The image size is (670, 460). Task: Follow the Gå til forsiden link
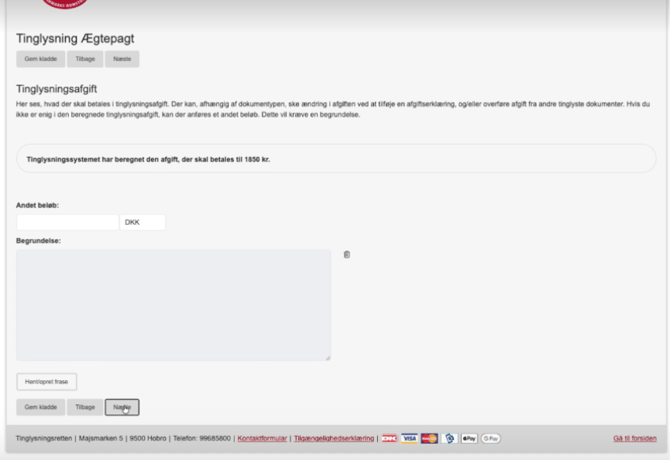pyautogui.click(x=634, y=438)
